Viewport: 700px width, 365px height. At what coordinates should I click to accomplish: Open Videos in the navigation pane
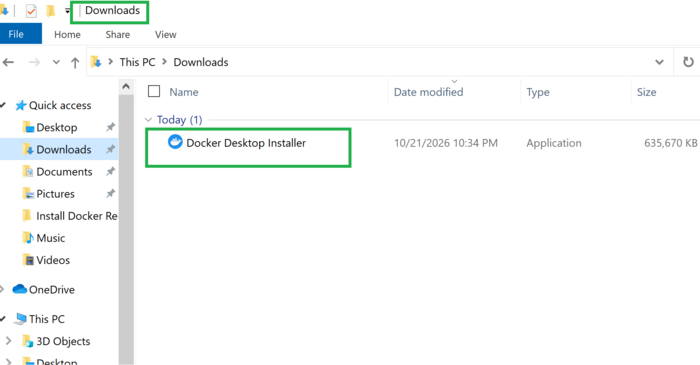click(53, 260)
